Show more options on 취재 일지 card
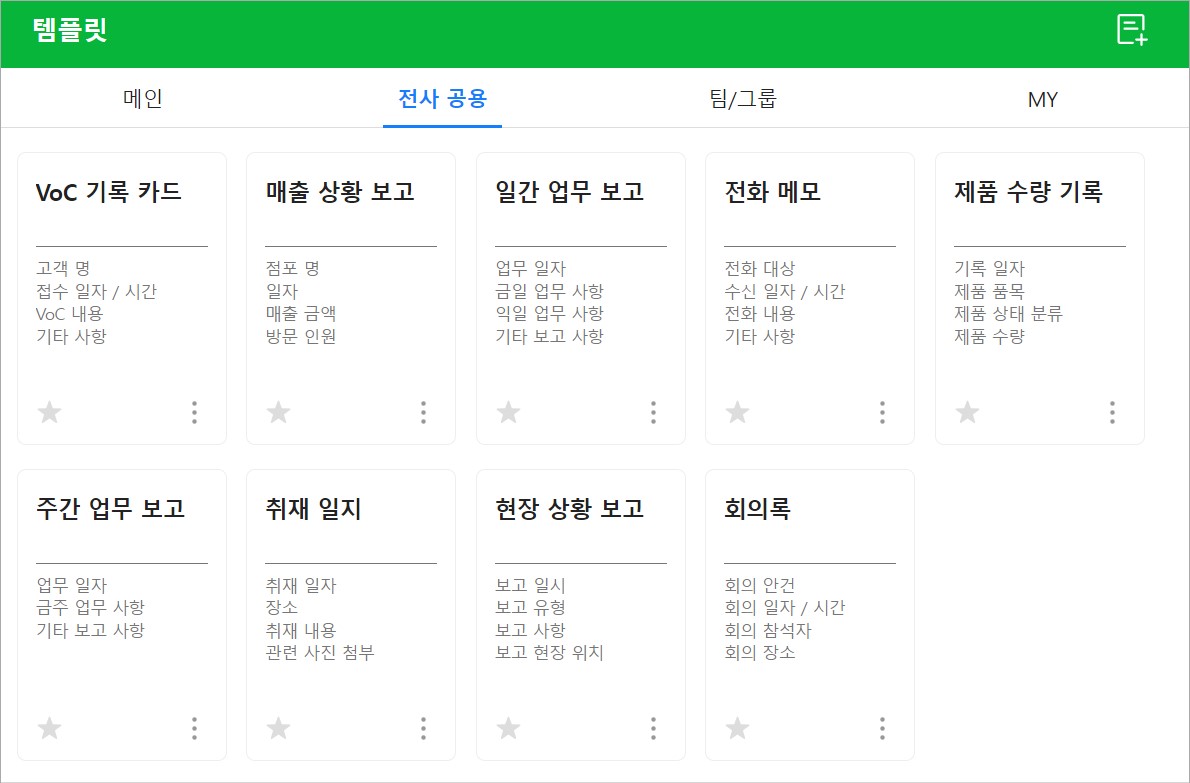The image size is (1190, 783). (x=423, y=728)
